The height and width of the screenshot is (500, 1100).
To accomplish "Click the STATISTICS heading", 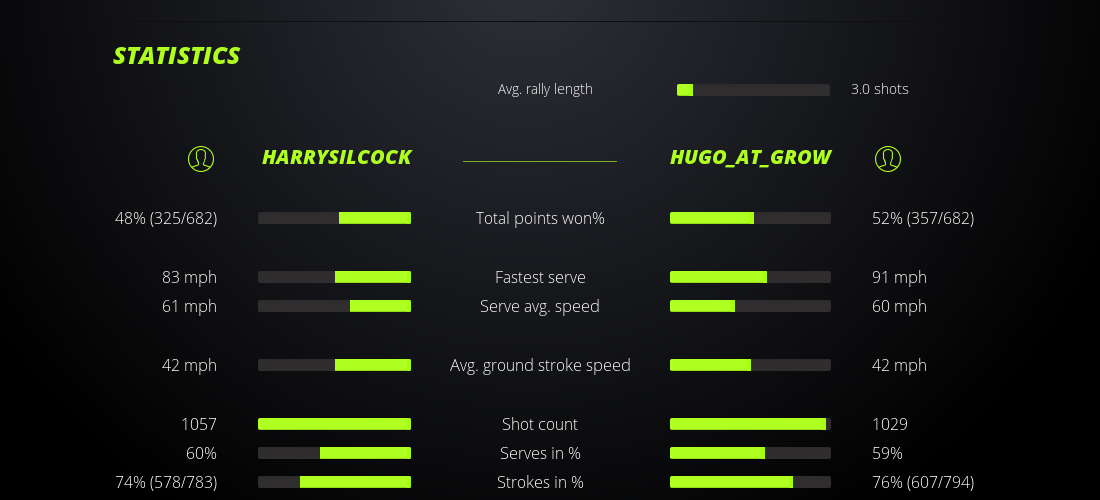I will pyautogui.click(x=177, y=56).
